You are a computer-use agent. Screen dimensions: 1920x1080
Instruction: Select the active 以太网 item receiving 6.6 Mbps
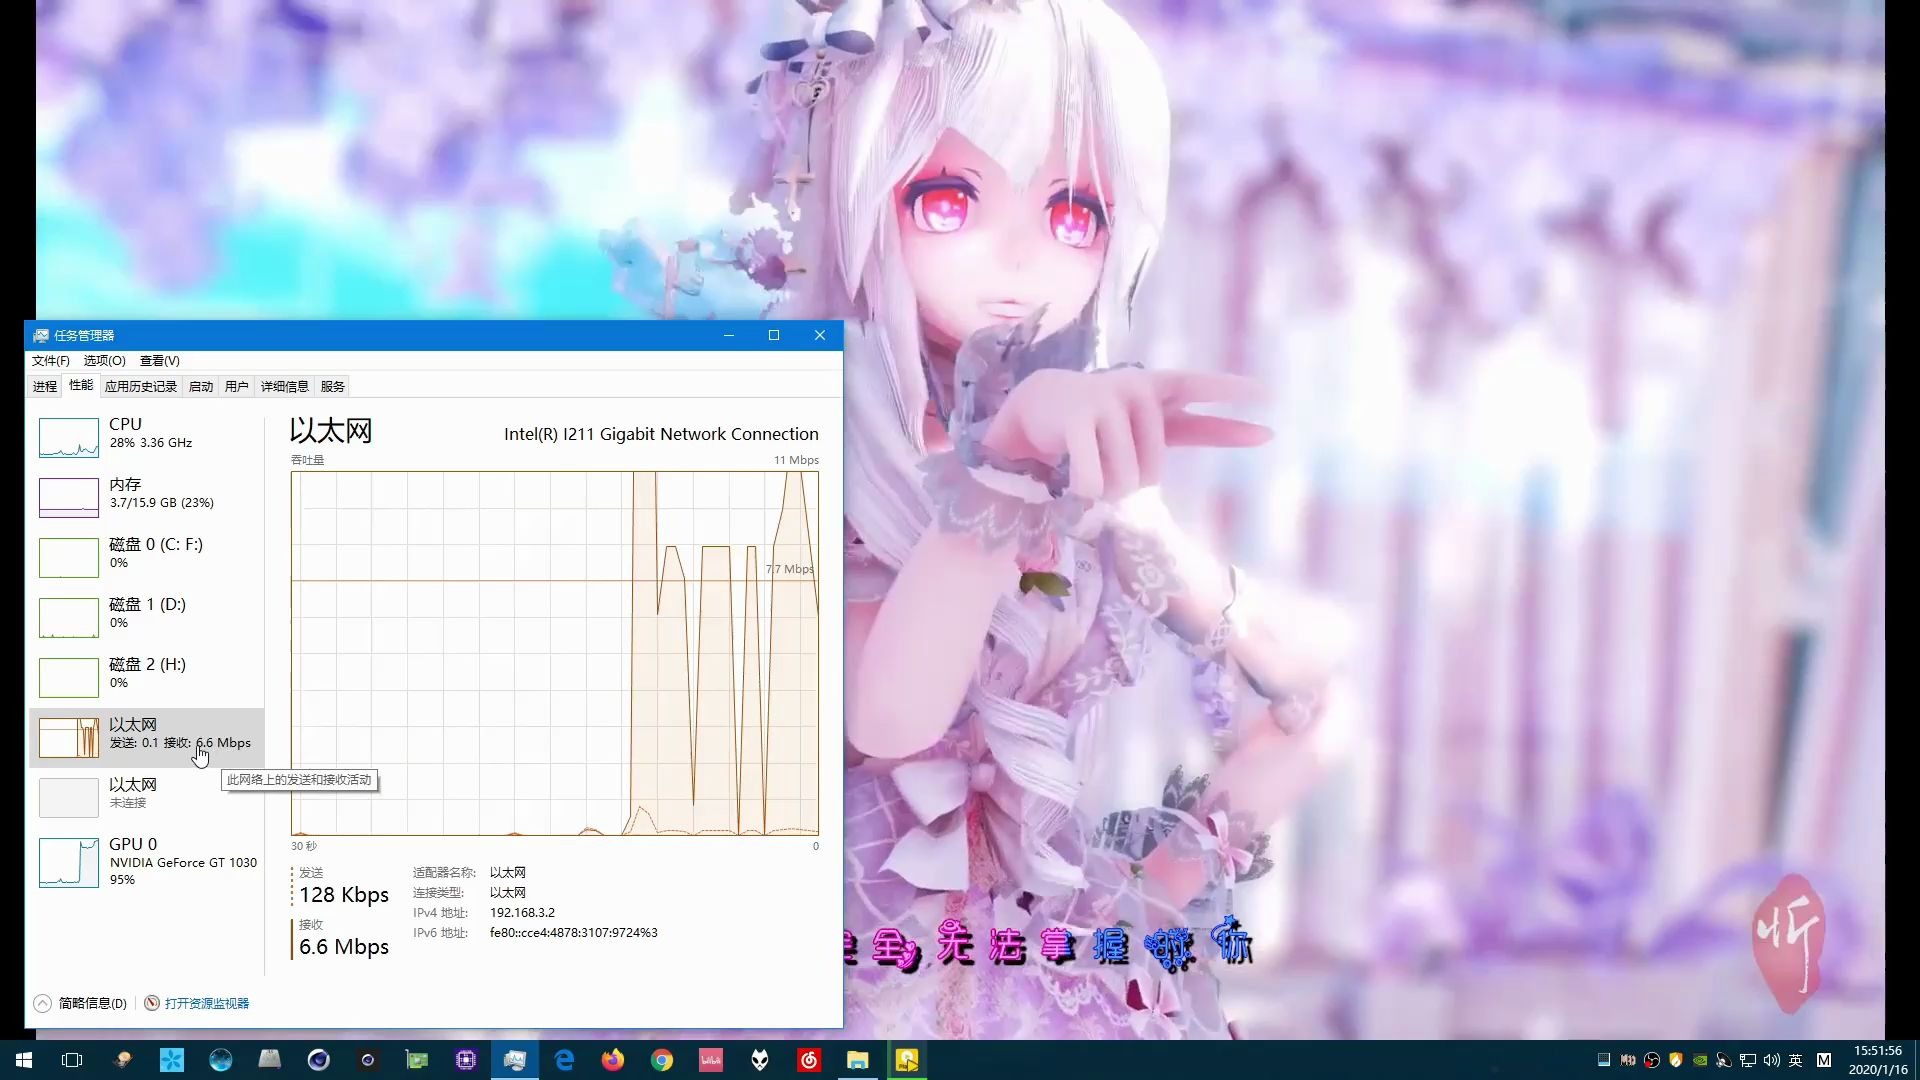[147, 737]
